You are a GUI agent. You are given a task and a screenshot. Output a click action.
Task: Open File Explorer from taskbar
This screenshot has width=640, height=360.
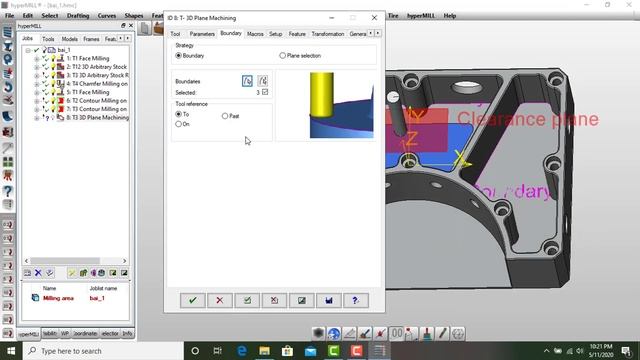tap(264, 351)
